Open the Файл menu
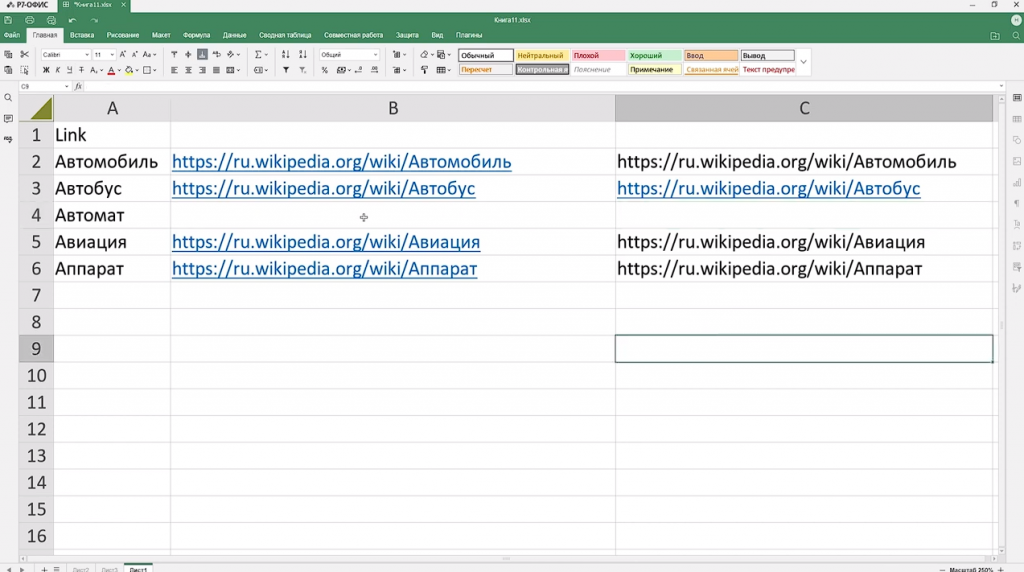The height and width of the screenshot is (572, 1024). 12,35
